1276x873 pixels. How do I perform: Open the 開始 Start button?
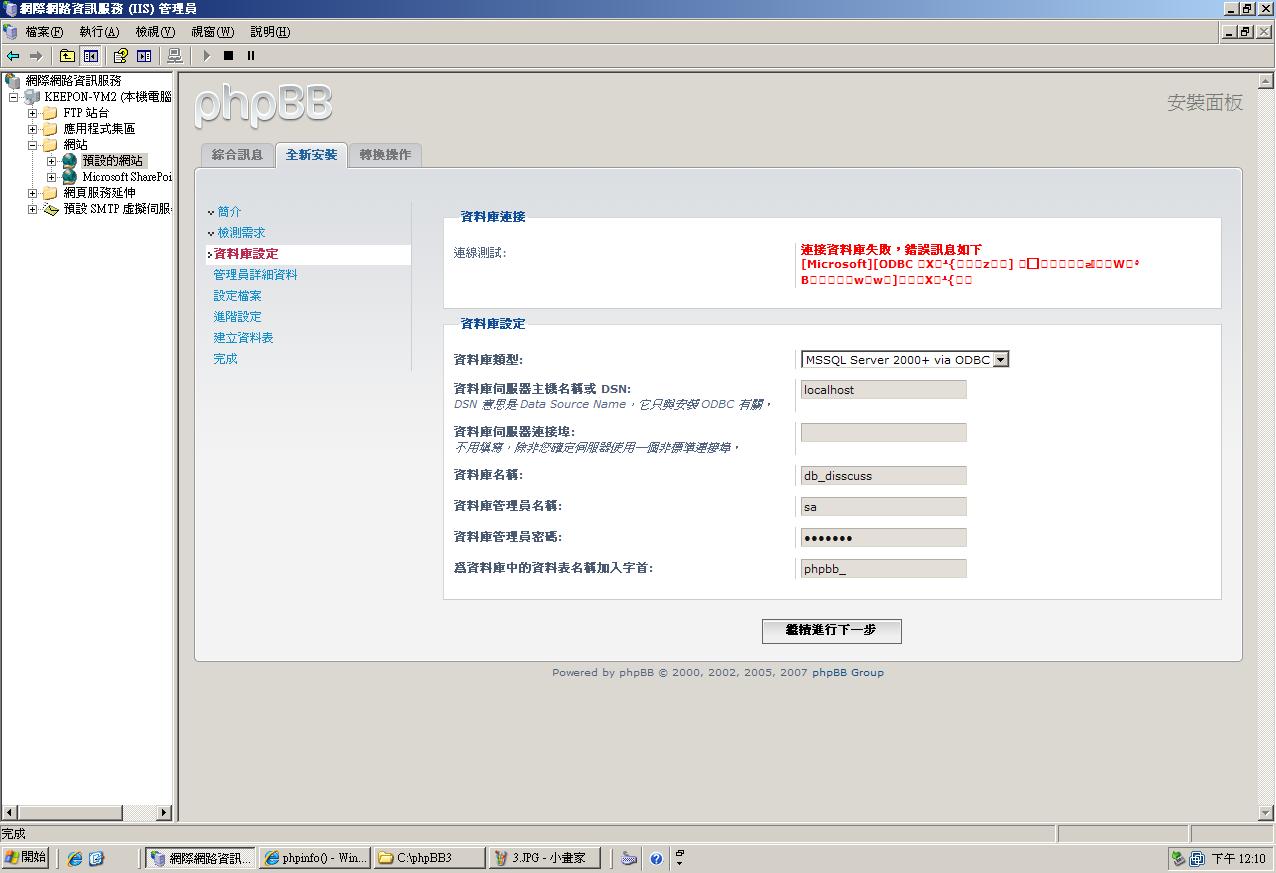click(x=26, y=858)
